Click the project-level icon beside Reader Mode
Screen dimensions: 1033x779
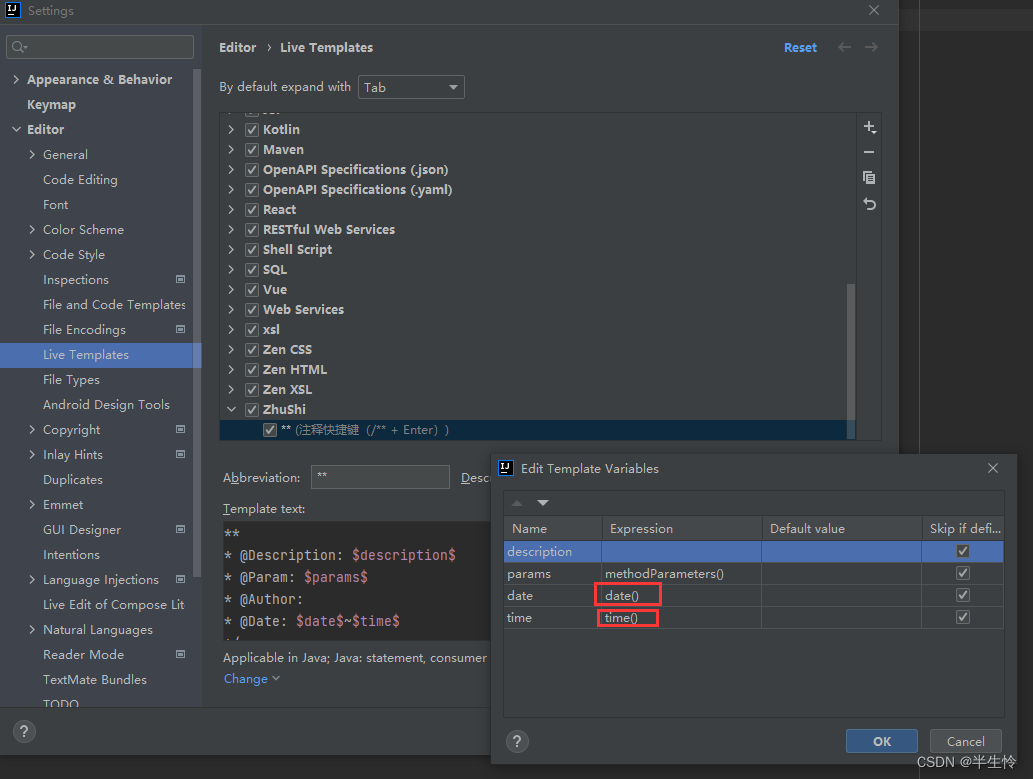pos(181,654)
